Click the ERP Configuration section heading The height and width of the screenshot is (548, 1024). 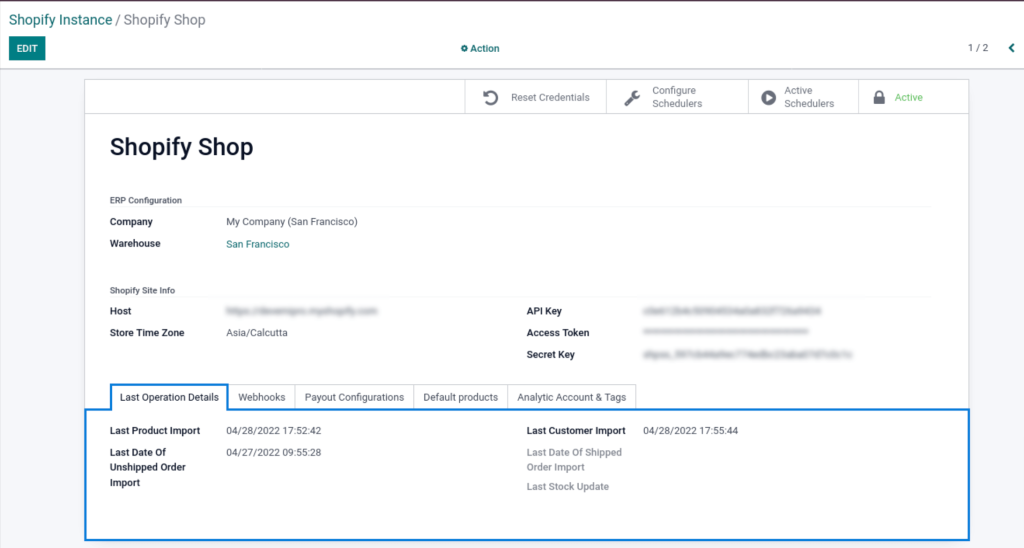(x=146, y=201)
